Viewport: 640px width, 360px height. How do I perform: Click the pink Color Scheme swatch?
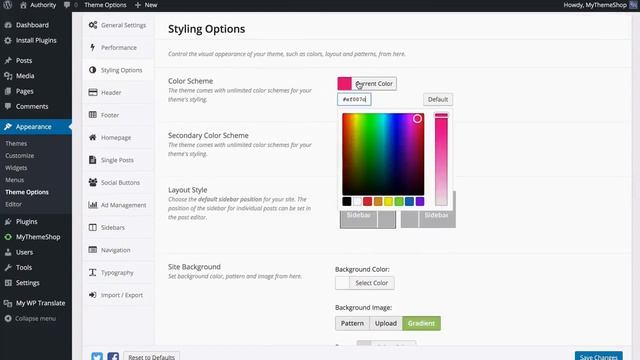point(344,83)
